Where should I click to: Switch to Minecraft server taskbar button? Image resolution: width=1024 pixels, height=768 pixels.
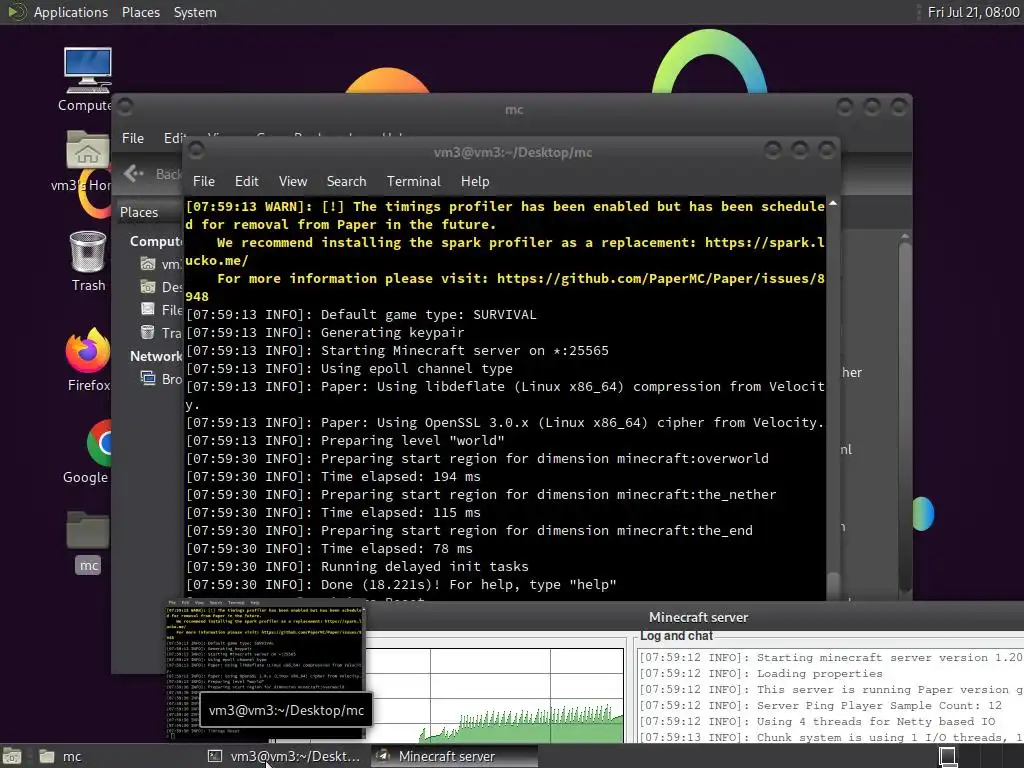click(455, 756)
